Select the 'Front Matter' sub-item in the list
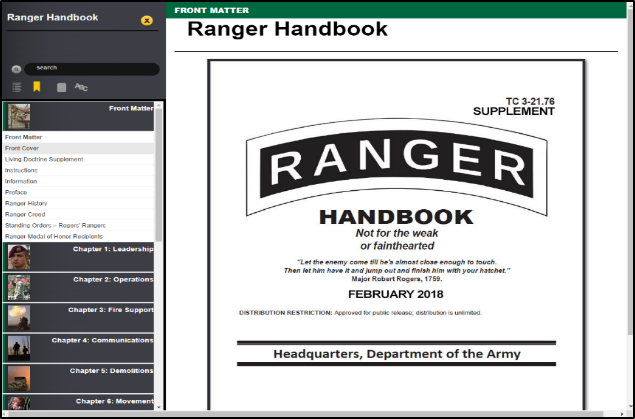This screenshot has width=635, height=419. coord(79,137)
